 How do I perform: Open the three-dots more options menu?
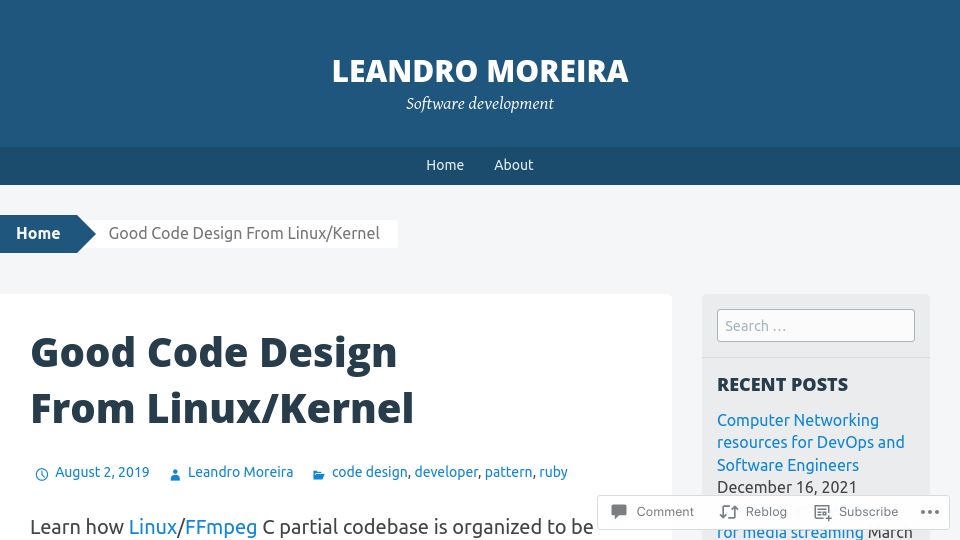[x=929, y=512]
